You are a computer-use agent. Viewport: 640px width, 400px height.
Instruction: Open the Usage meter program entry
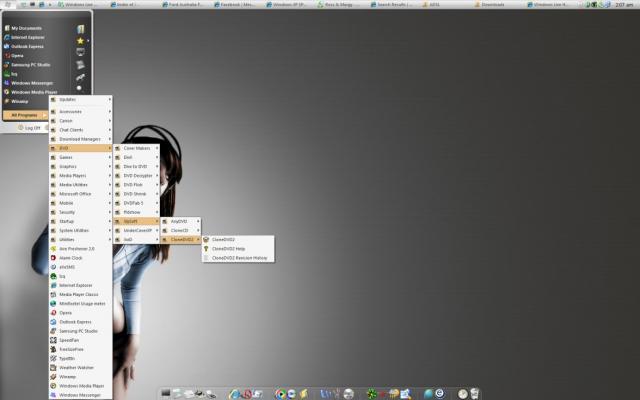point(80,304)
